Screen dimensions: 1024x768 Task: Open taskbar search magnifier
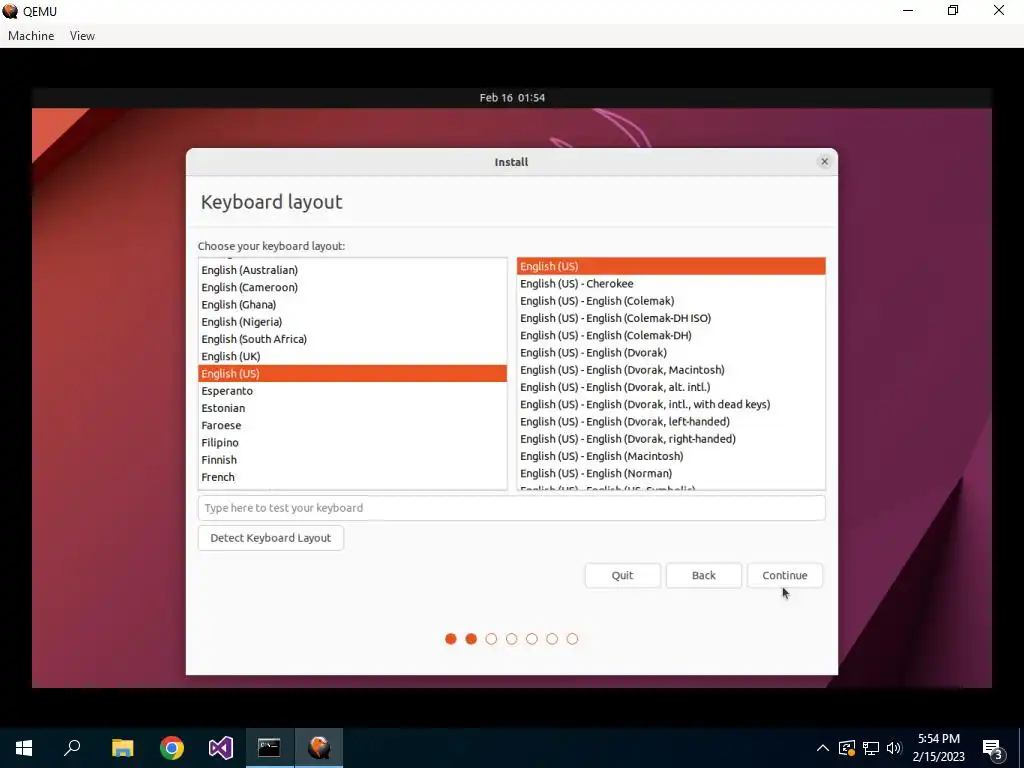tap(72, 748)
